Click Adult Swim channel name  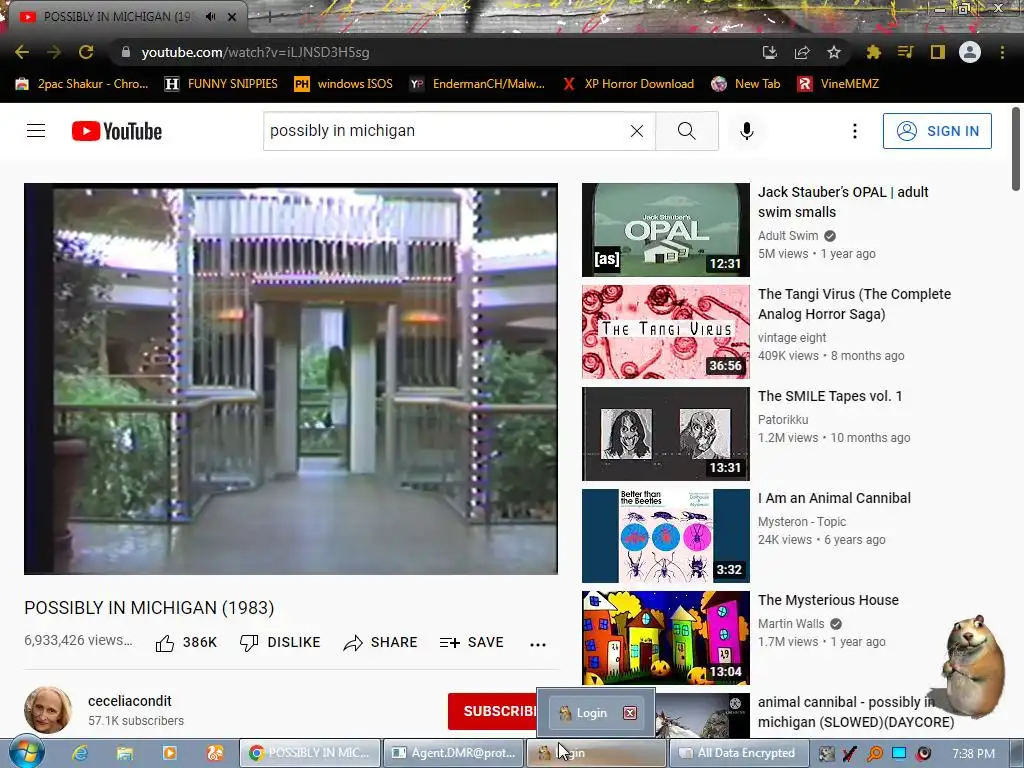click(x=788, y=236)
